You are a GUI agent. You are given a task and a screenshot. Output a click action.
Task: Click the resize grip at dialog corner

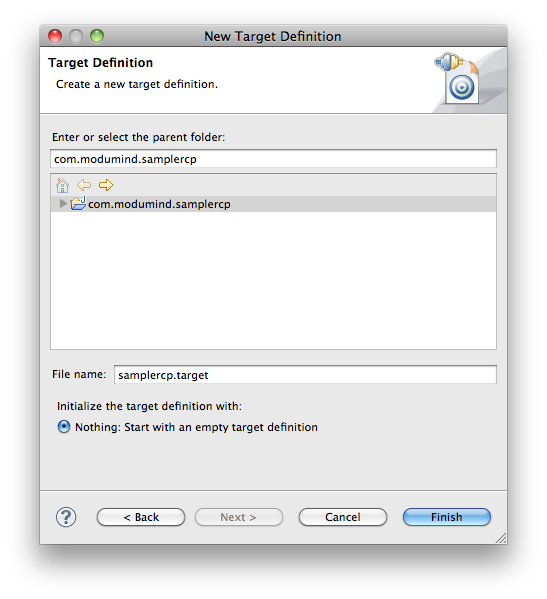[x=501, y=538]
